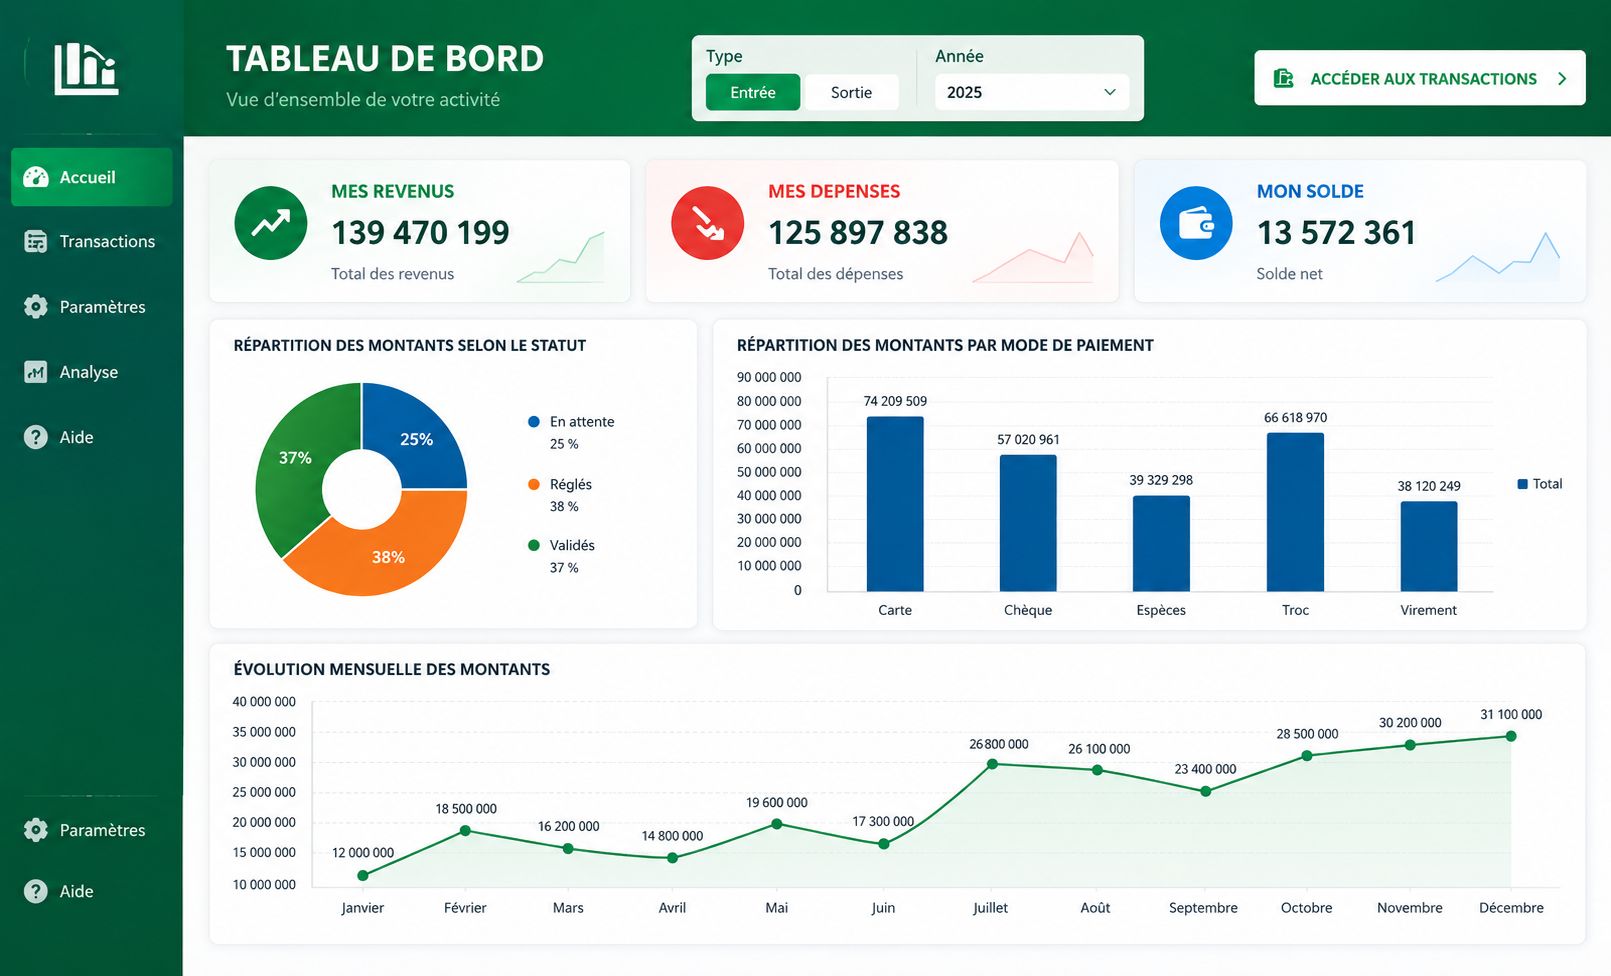
Task: Click the Février data point on line chart
Action: 465,831
